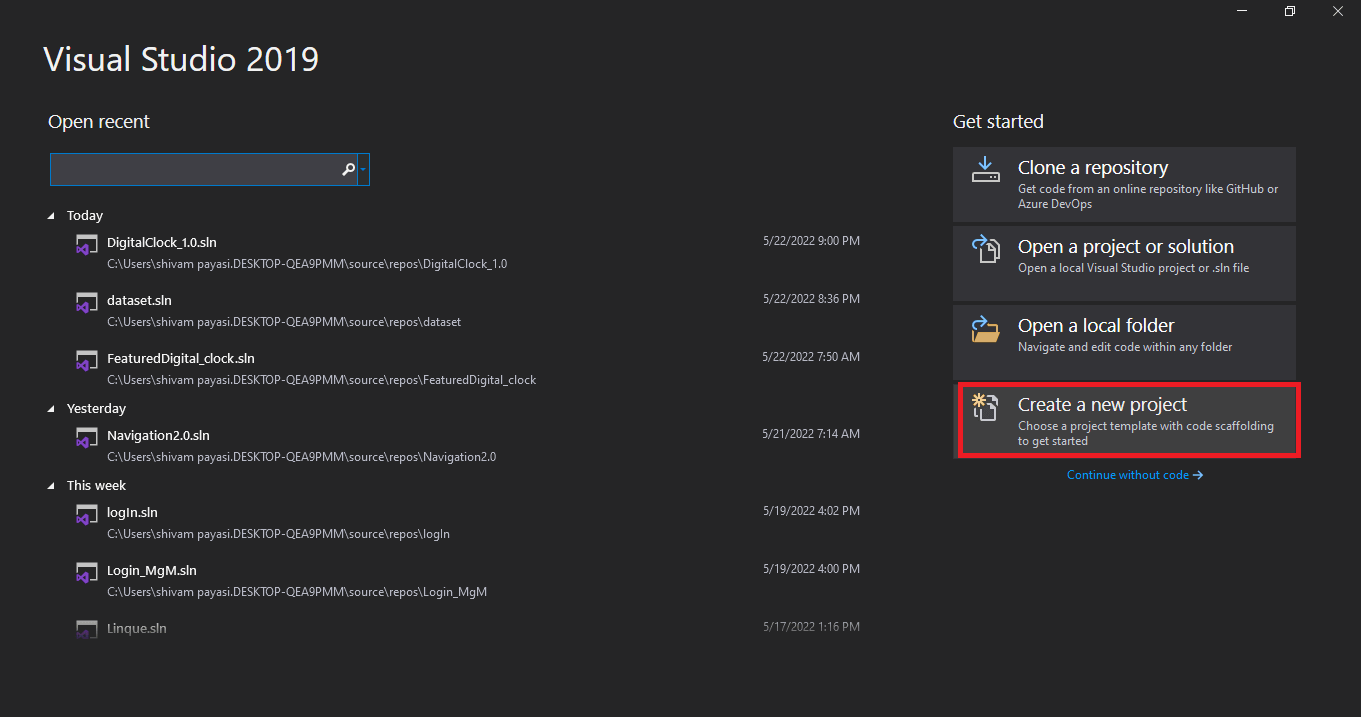This screenshot has width=1361, height=717.
Task: Click the Linque.sln solution icon
Action: pos(87,629)
